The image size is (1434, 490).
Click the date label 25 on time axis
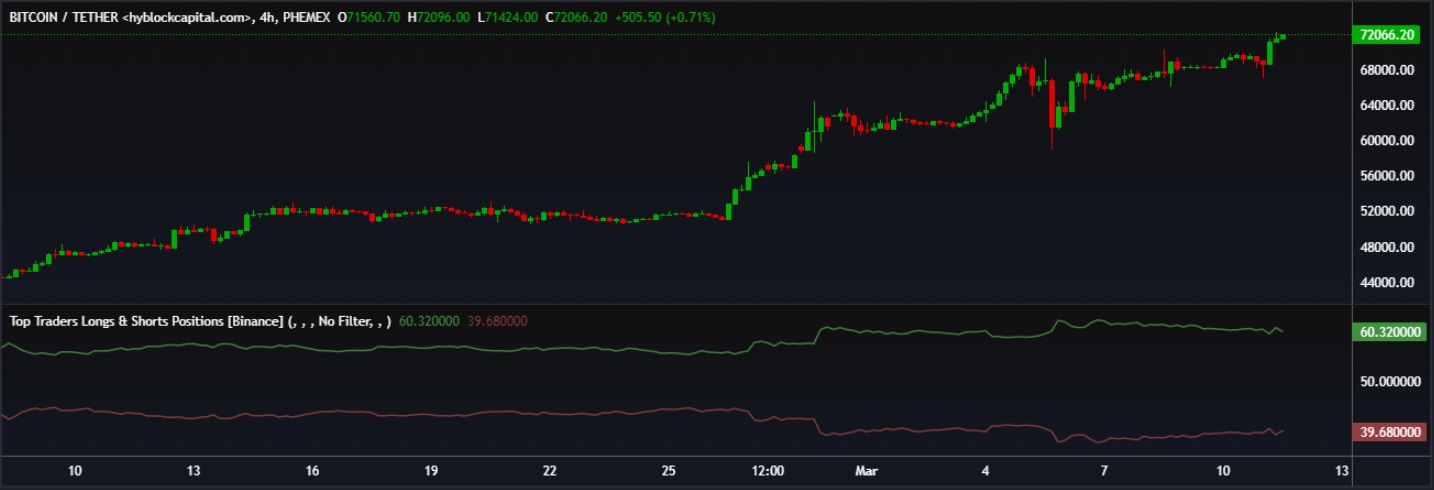coord(669,470)
